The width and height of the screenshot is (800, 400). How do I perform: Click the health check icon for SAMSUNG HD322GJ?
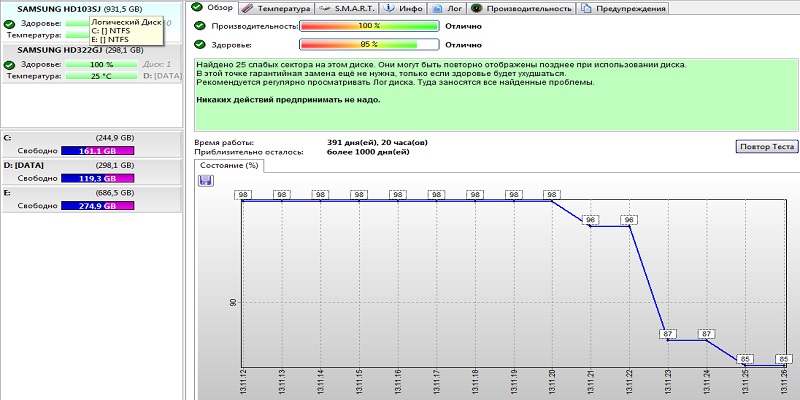coord(8,65)
